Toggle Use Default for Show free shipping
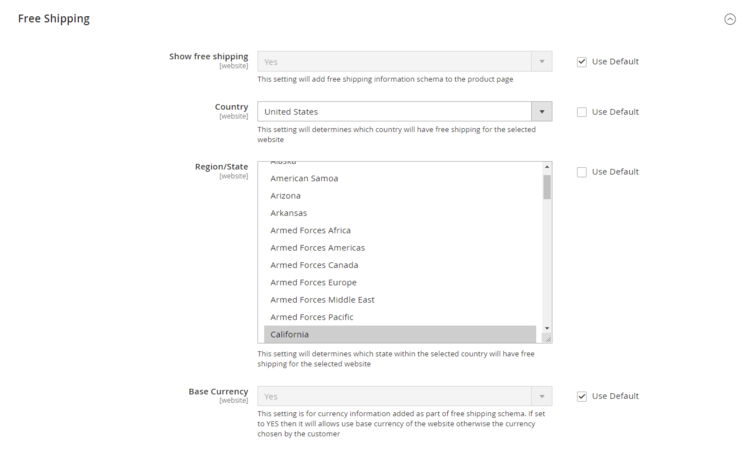The height and width of the screenshot is (452, 750). (582, 62)
